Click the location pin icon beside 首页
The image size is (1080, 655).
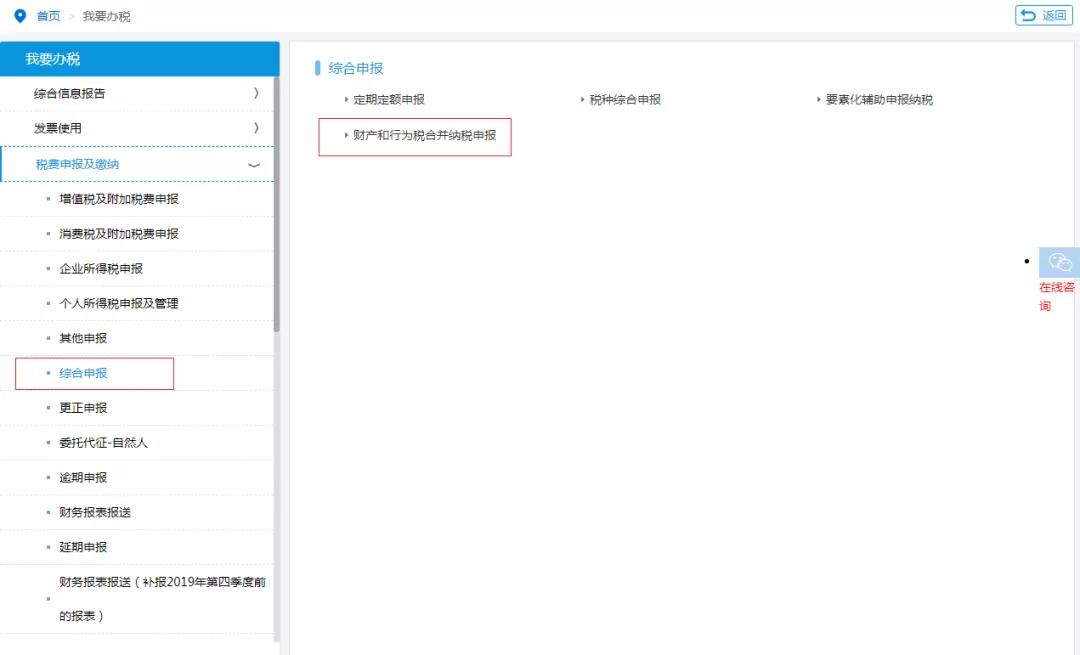[19, 16]
